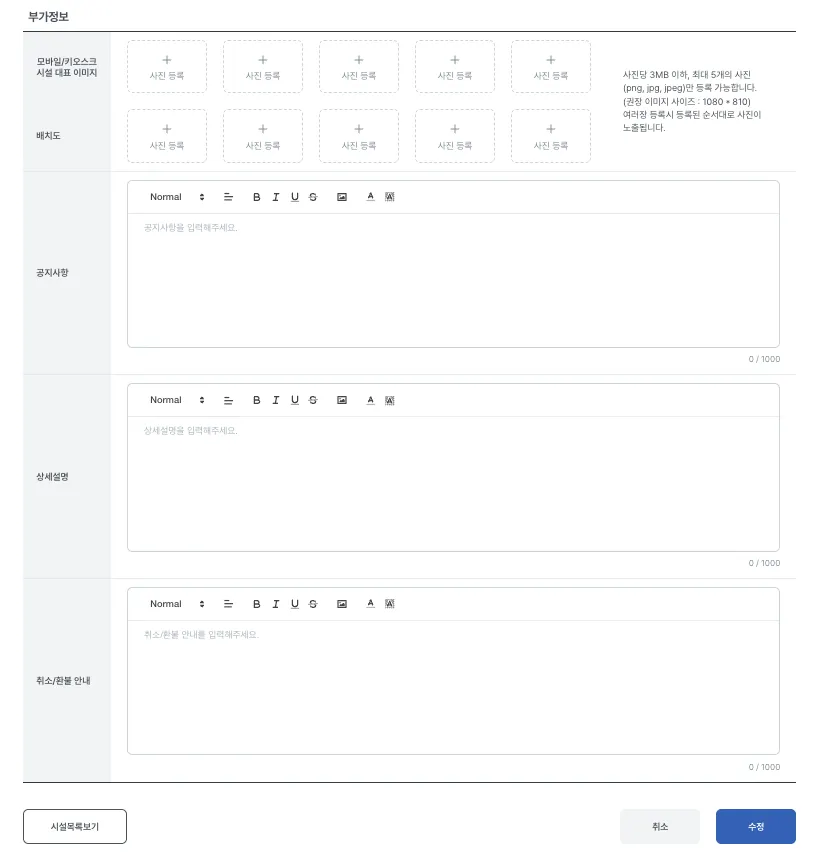The height and width of the screenshot is (866, 822).
Task: Click the 취소 button
Action: tap(660, 827)
